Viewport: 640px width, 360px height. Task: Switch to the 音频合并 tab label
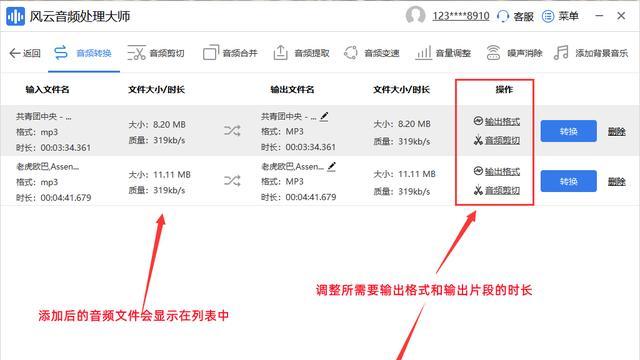click(x=240, y=53)
